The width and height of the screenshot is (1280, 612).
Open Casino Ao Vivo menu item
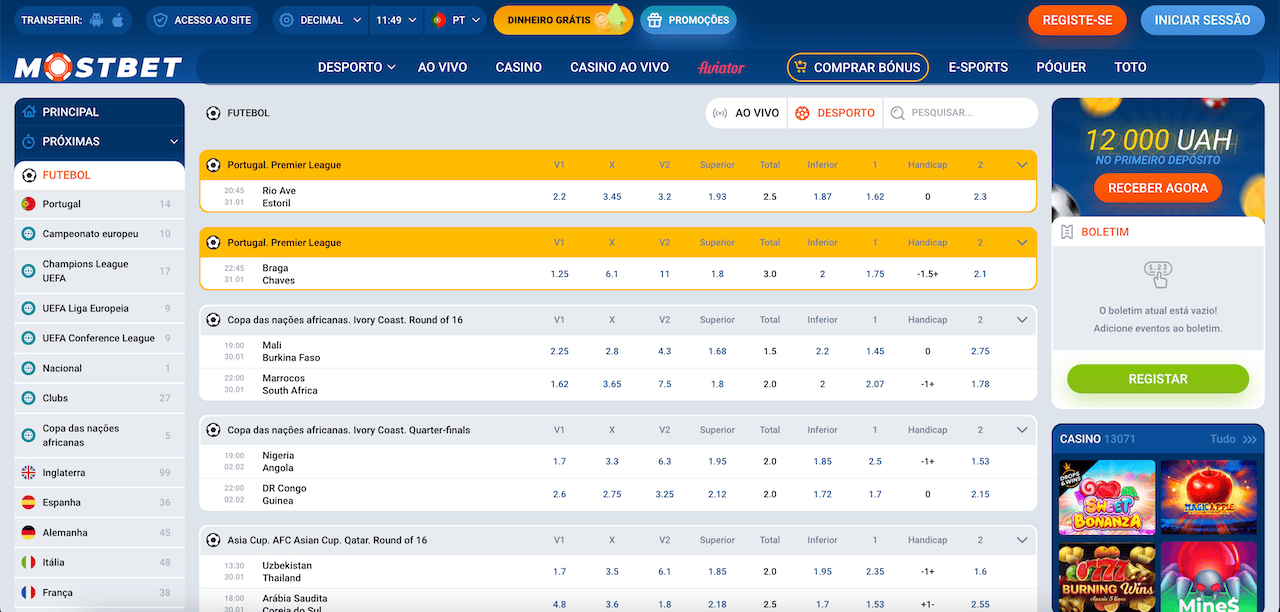pyautogui.click(x=620, y=67)
